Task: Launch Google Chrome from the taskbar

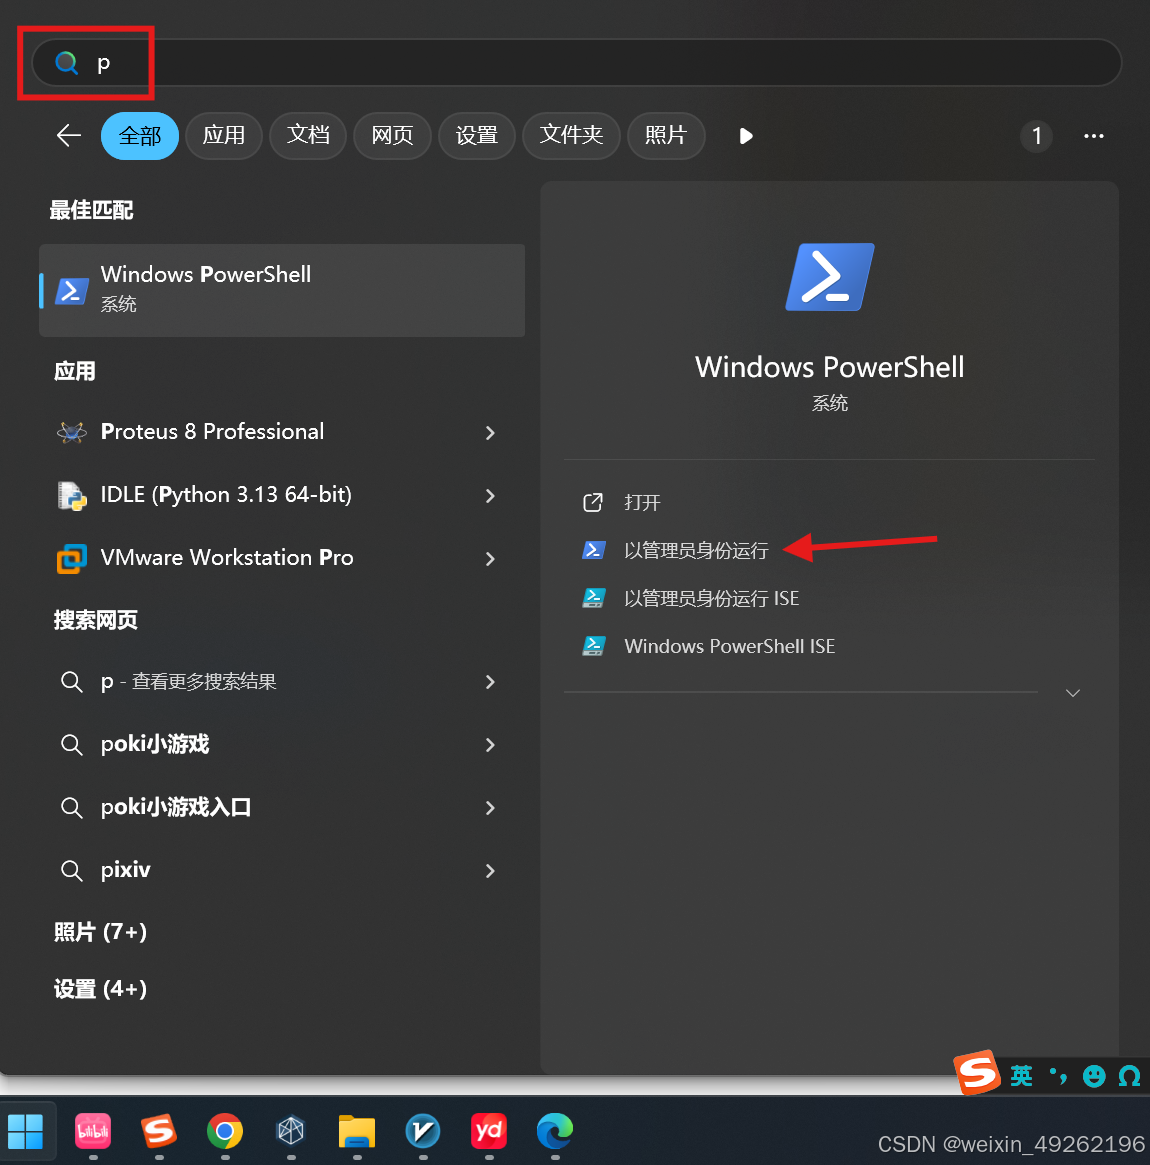Action: [225, 1132]
